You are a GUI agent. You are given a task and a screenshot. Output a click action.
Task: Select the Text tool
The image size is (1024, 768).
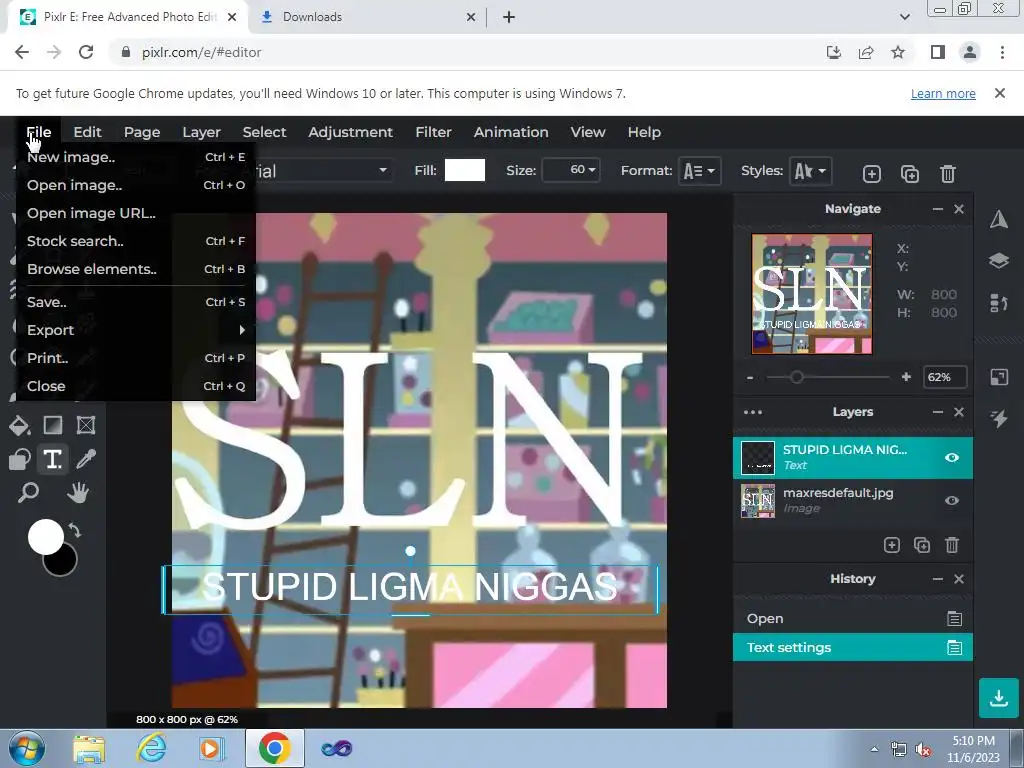click(53, 459)
